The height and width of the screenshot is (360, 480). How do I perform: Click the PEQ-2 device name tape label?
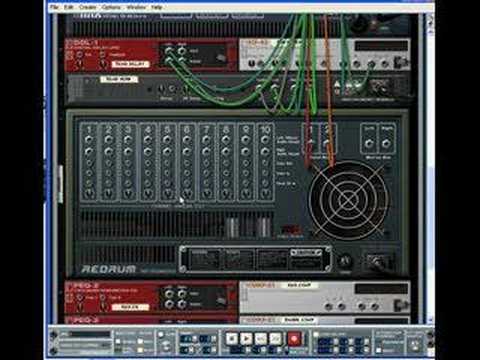[x=130, y=307]
